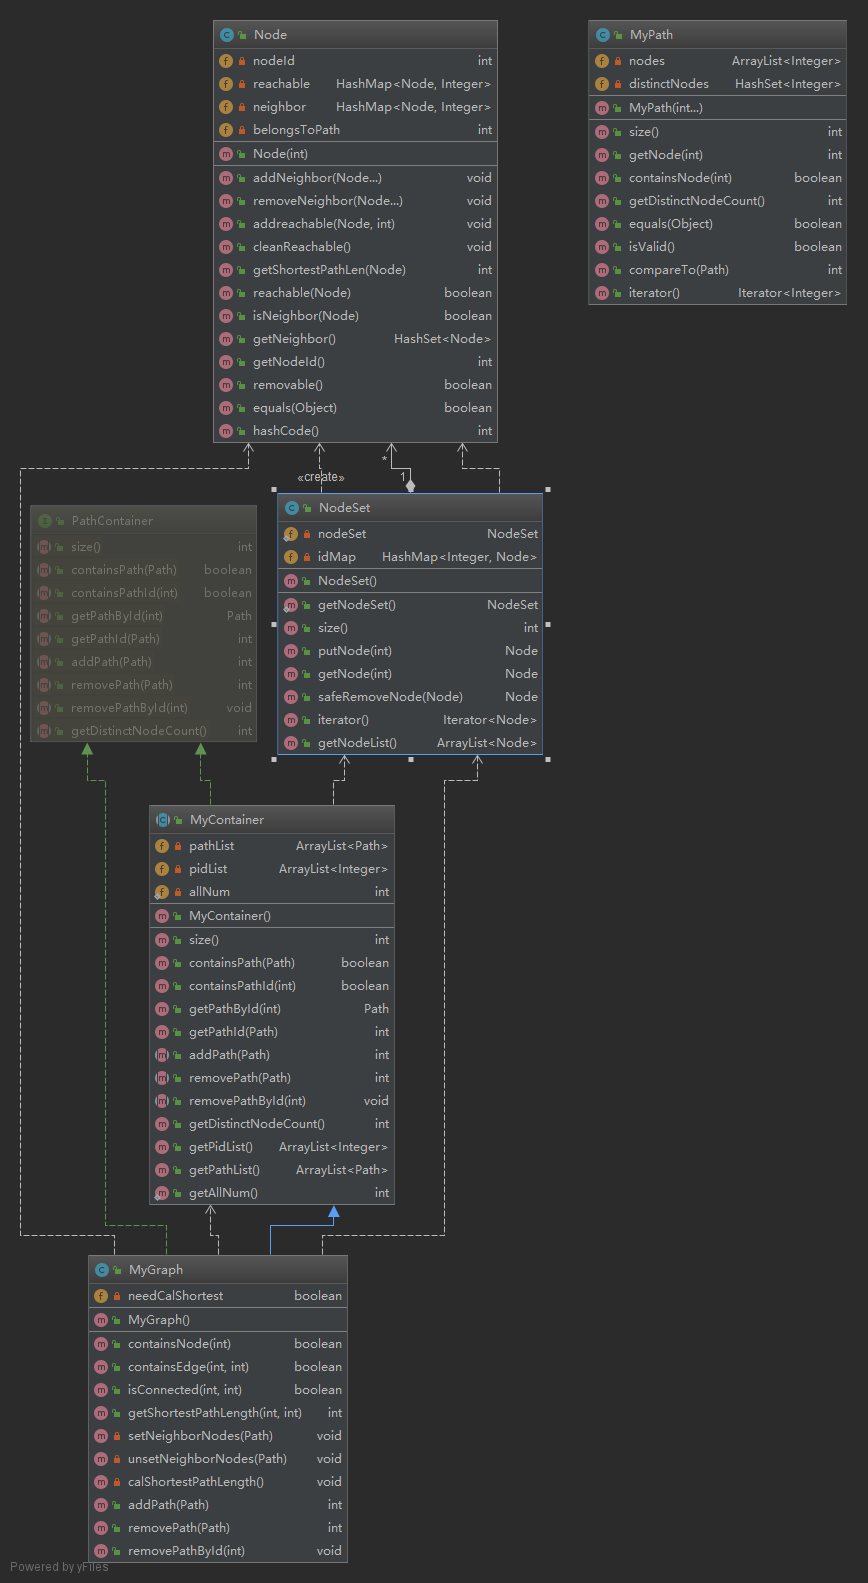
Task: Click getAllNum() method in MyContainer
Action: point(272,1193)
